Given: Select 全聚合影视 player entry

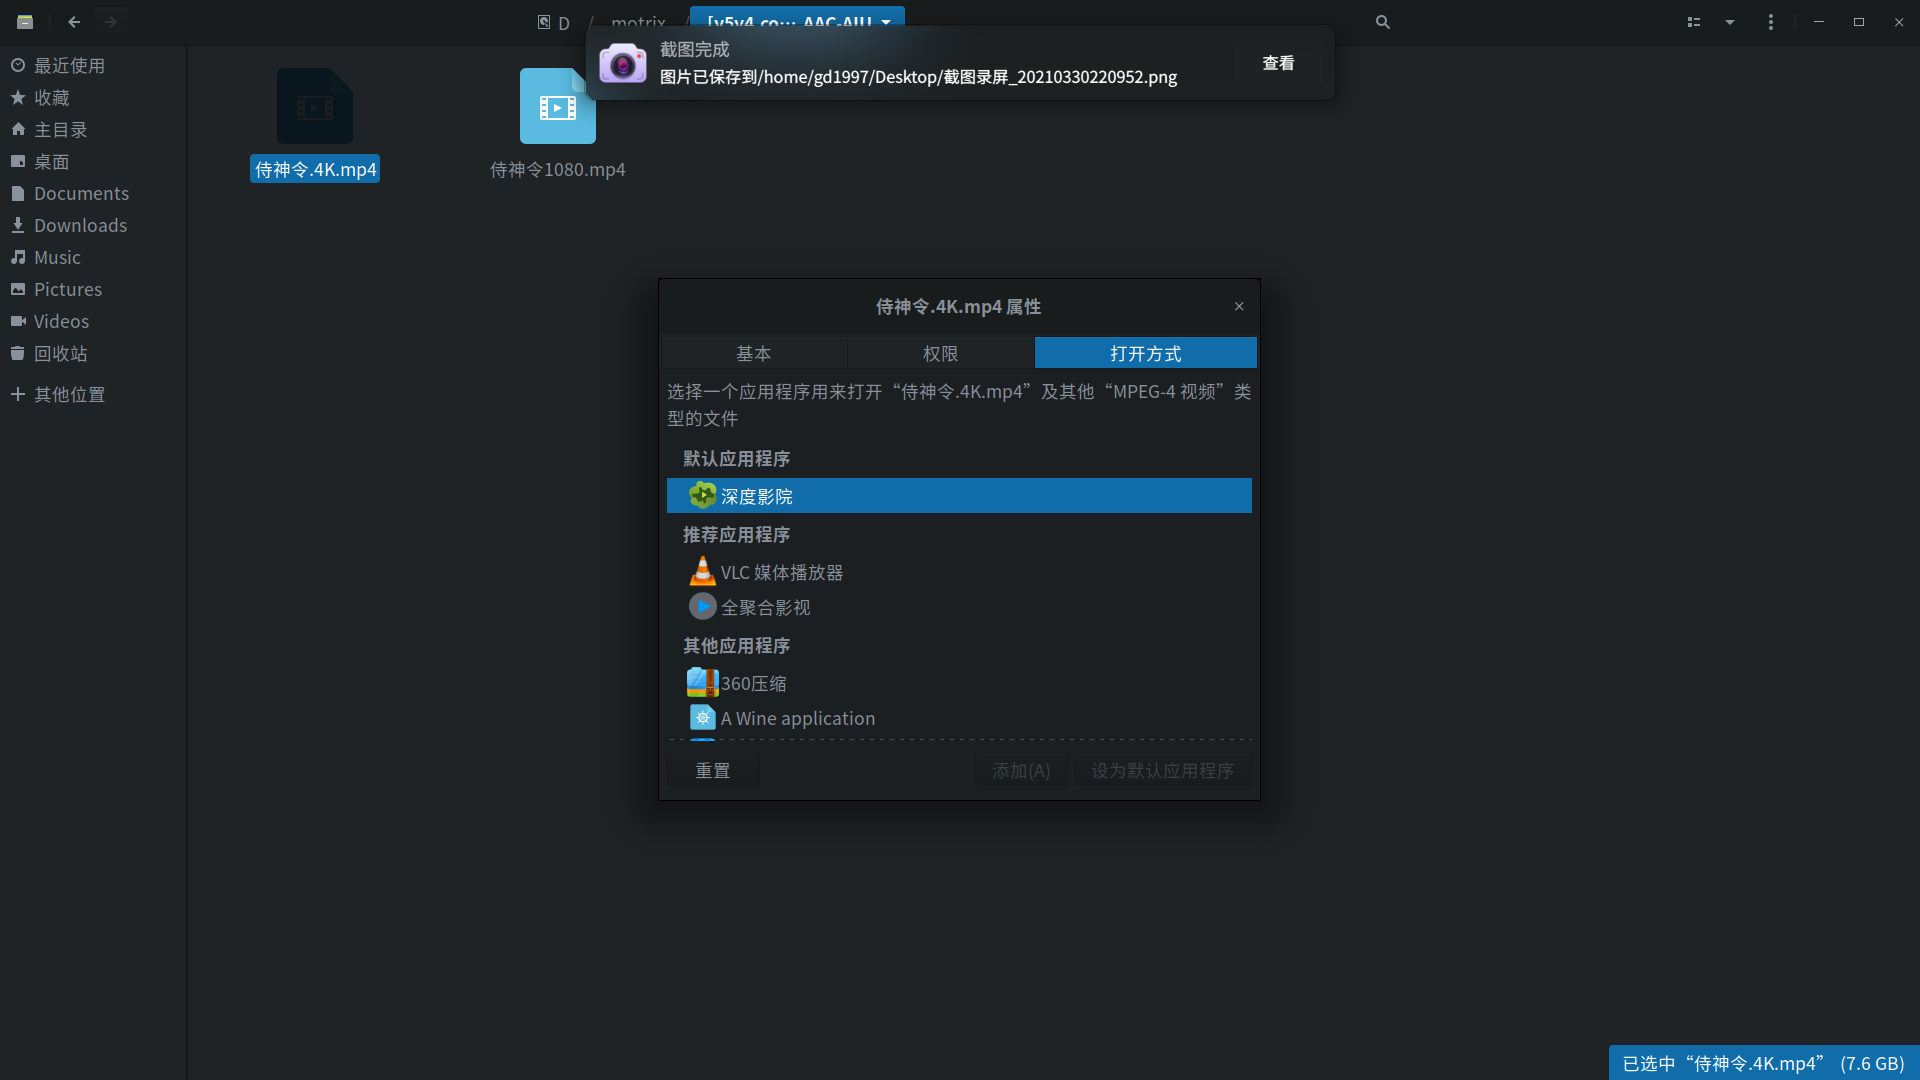Looking at the screenshot, I should (765, 607).
